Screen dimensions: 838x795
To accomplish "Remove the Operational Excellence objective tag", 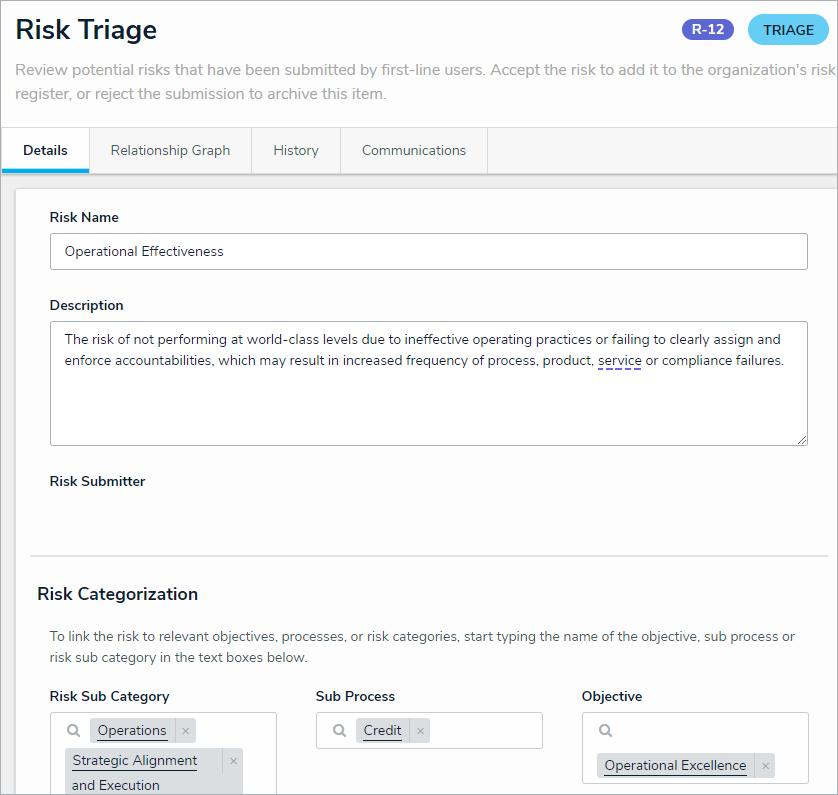I will pos(765,766).
